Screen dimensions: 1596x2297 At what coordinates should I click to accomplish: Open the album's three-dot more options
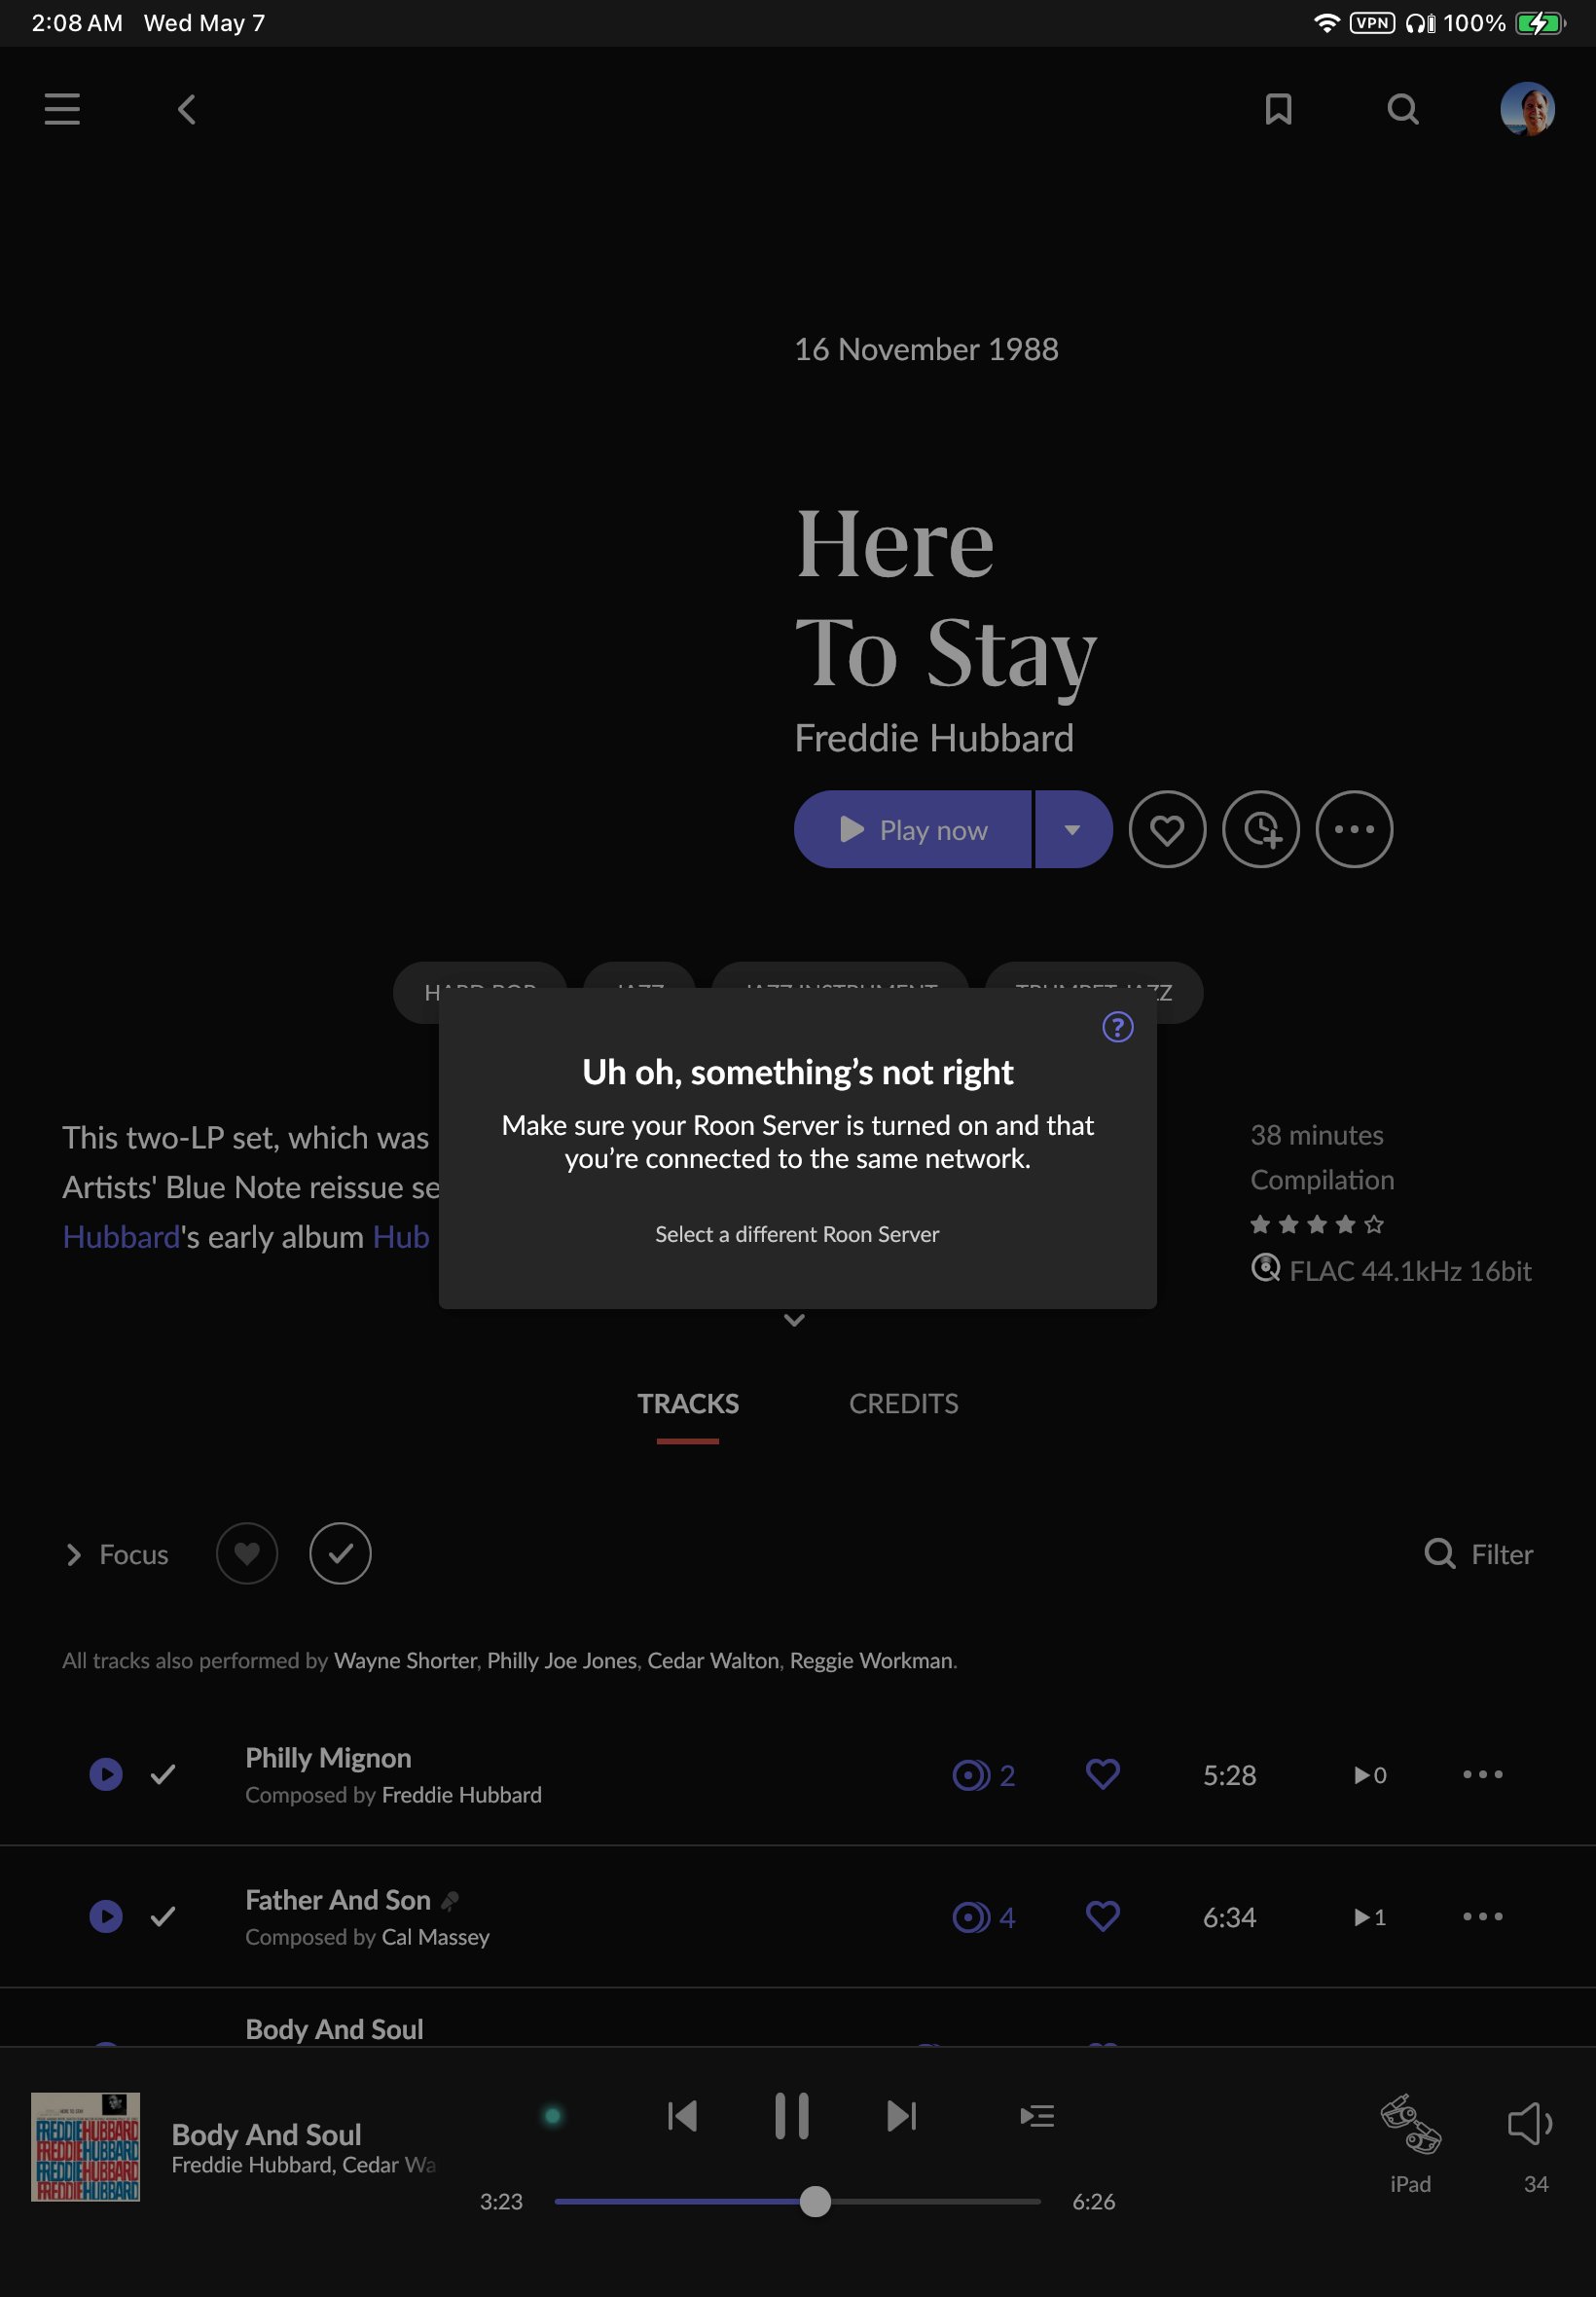point(1354,829)
